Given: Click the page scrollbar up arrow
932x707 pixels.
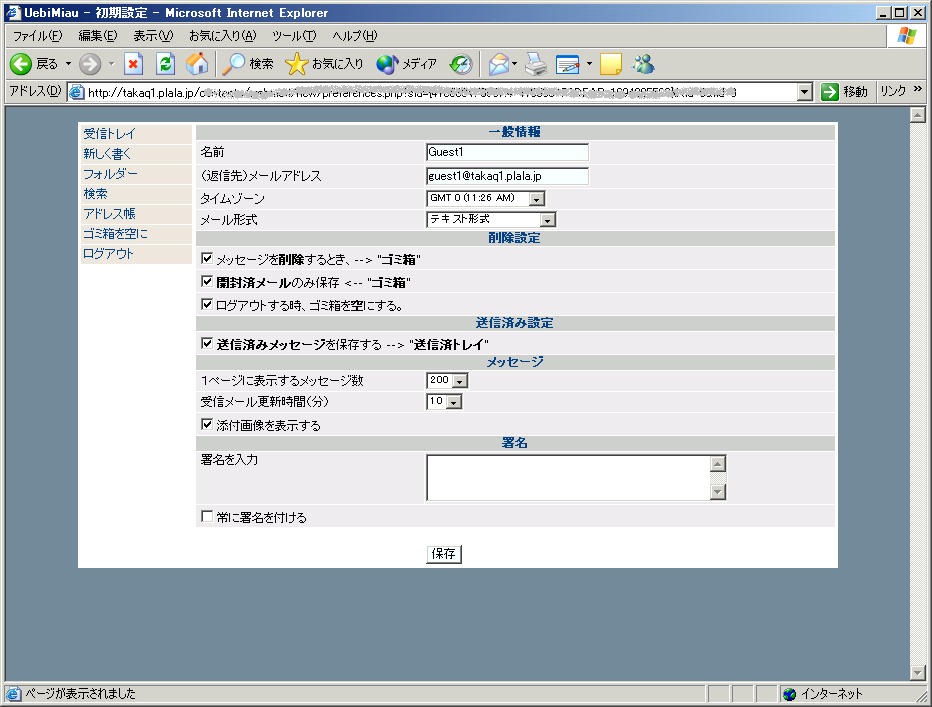Looking at the screenshot, I should pyautogui.click(x=917, y=115).
